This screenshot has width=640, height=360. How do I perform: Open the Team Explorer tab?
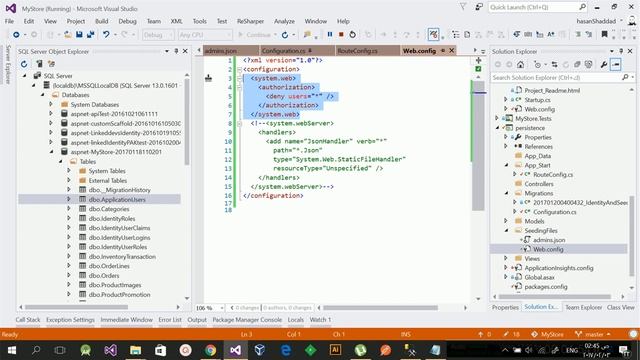click(583, 307)
